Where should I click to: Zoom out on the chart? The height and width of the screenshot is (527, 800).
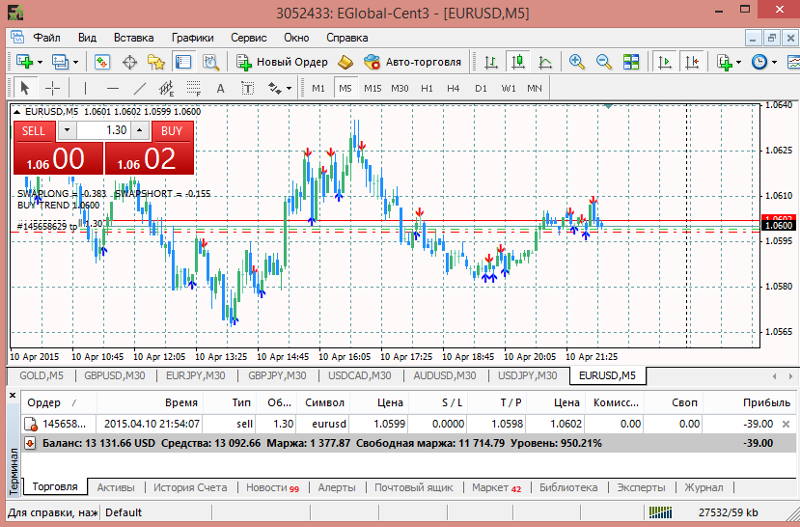[604, 62]
